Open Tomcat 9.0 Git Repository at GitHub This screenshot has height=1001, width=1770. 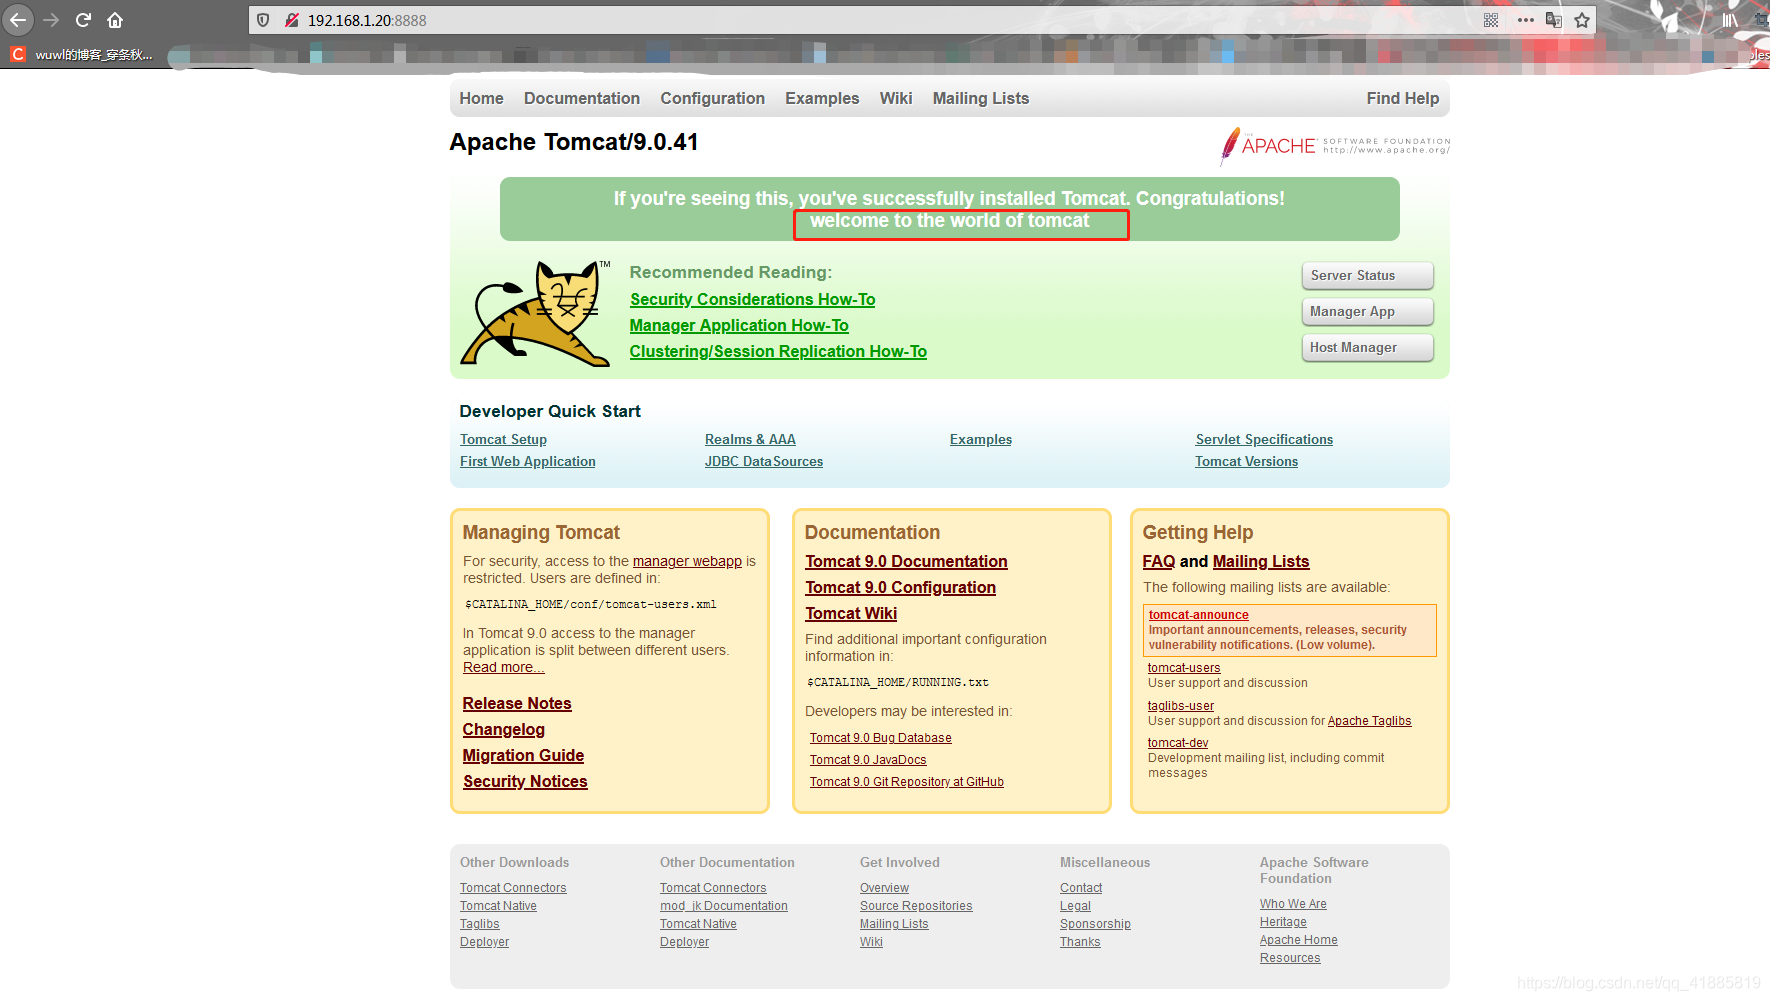(x=906, y=782)
